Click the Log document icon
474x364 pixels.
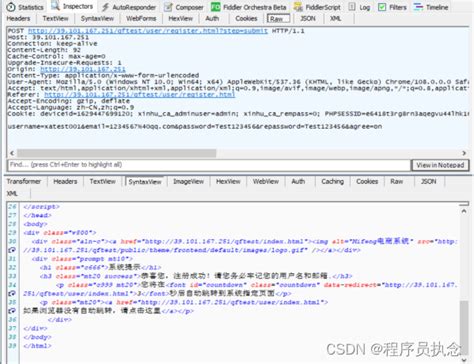[352, 7]
